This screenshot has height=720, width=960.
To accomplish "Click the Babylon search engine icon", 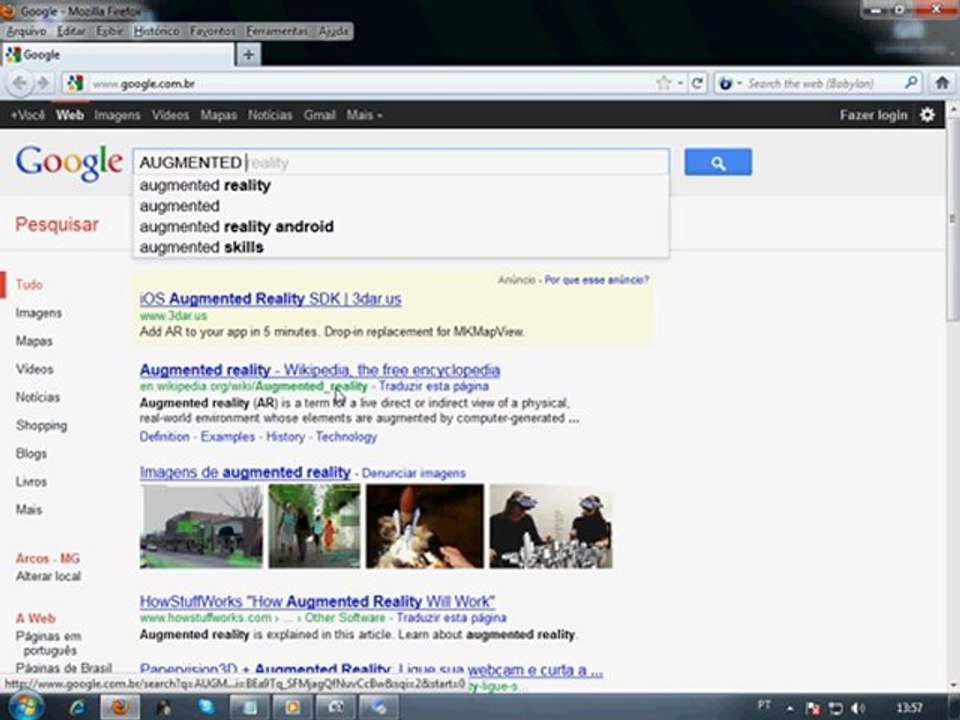I will click(726, 83).
